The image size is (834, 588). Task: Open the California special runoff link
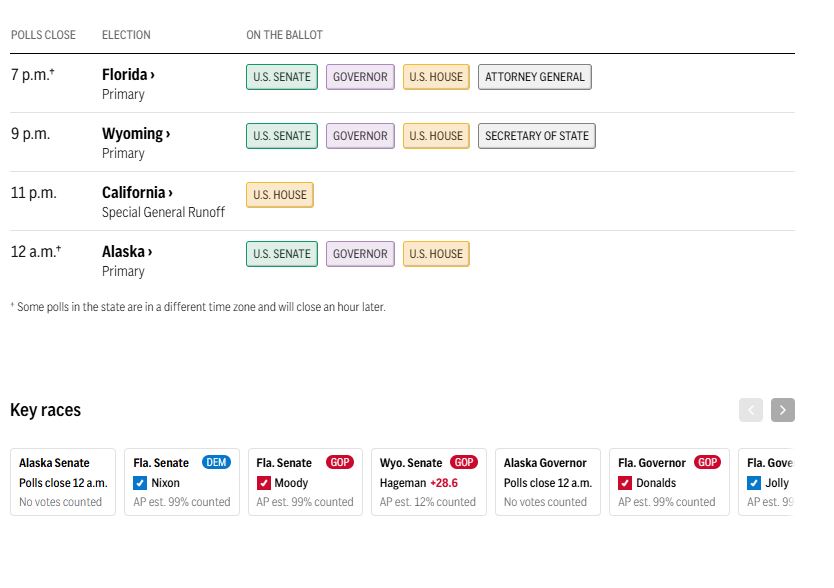pyautogui.click(x=137, y=193)
